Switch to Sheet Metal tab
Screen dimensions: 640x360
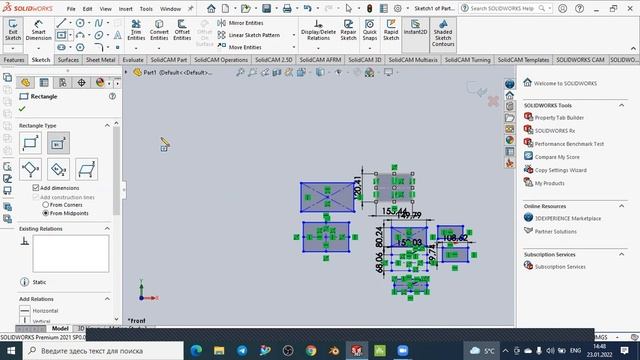click(100, 60)
